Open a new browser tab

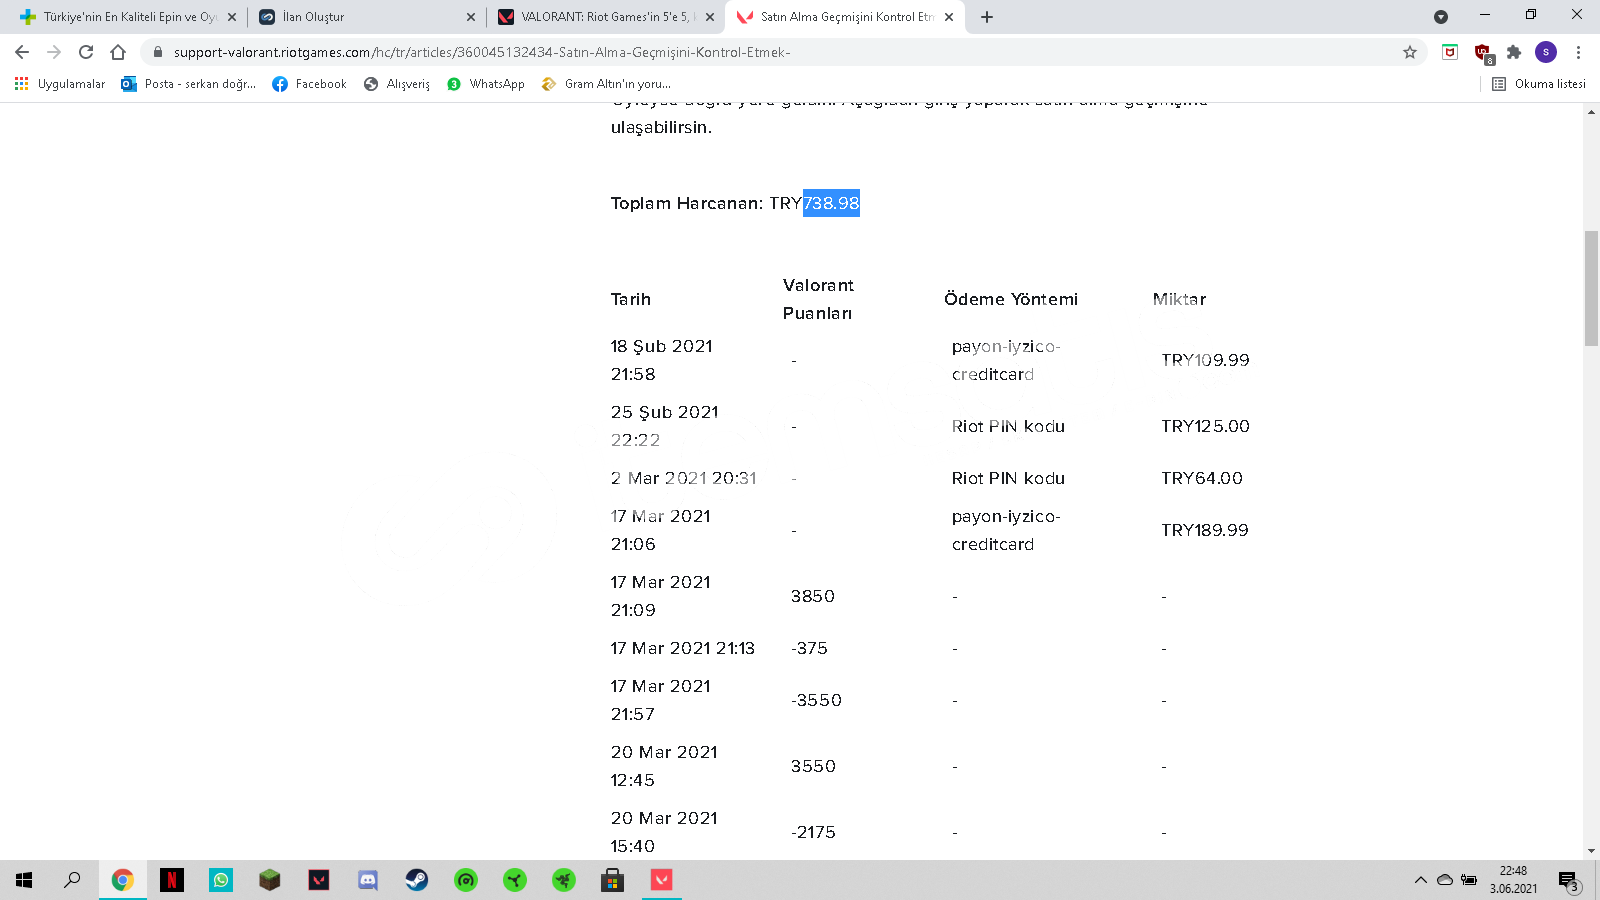(x=987, y=17)
